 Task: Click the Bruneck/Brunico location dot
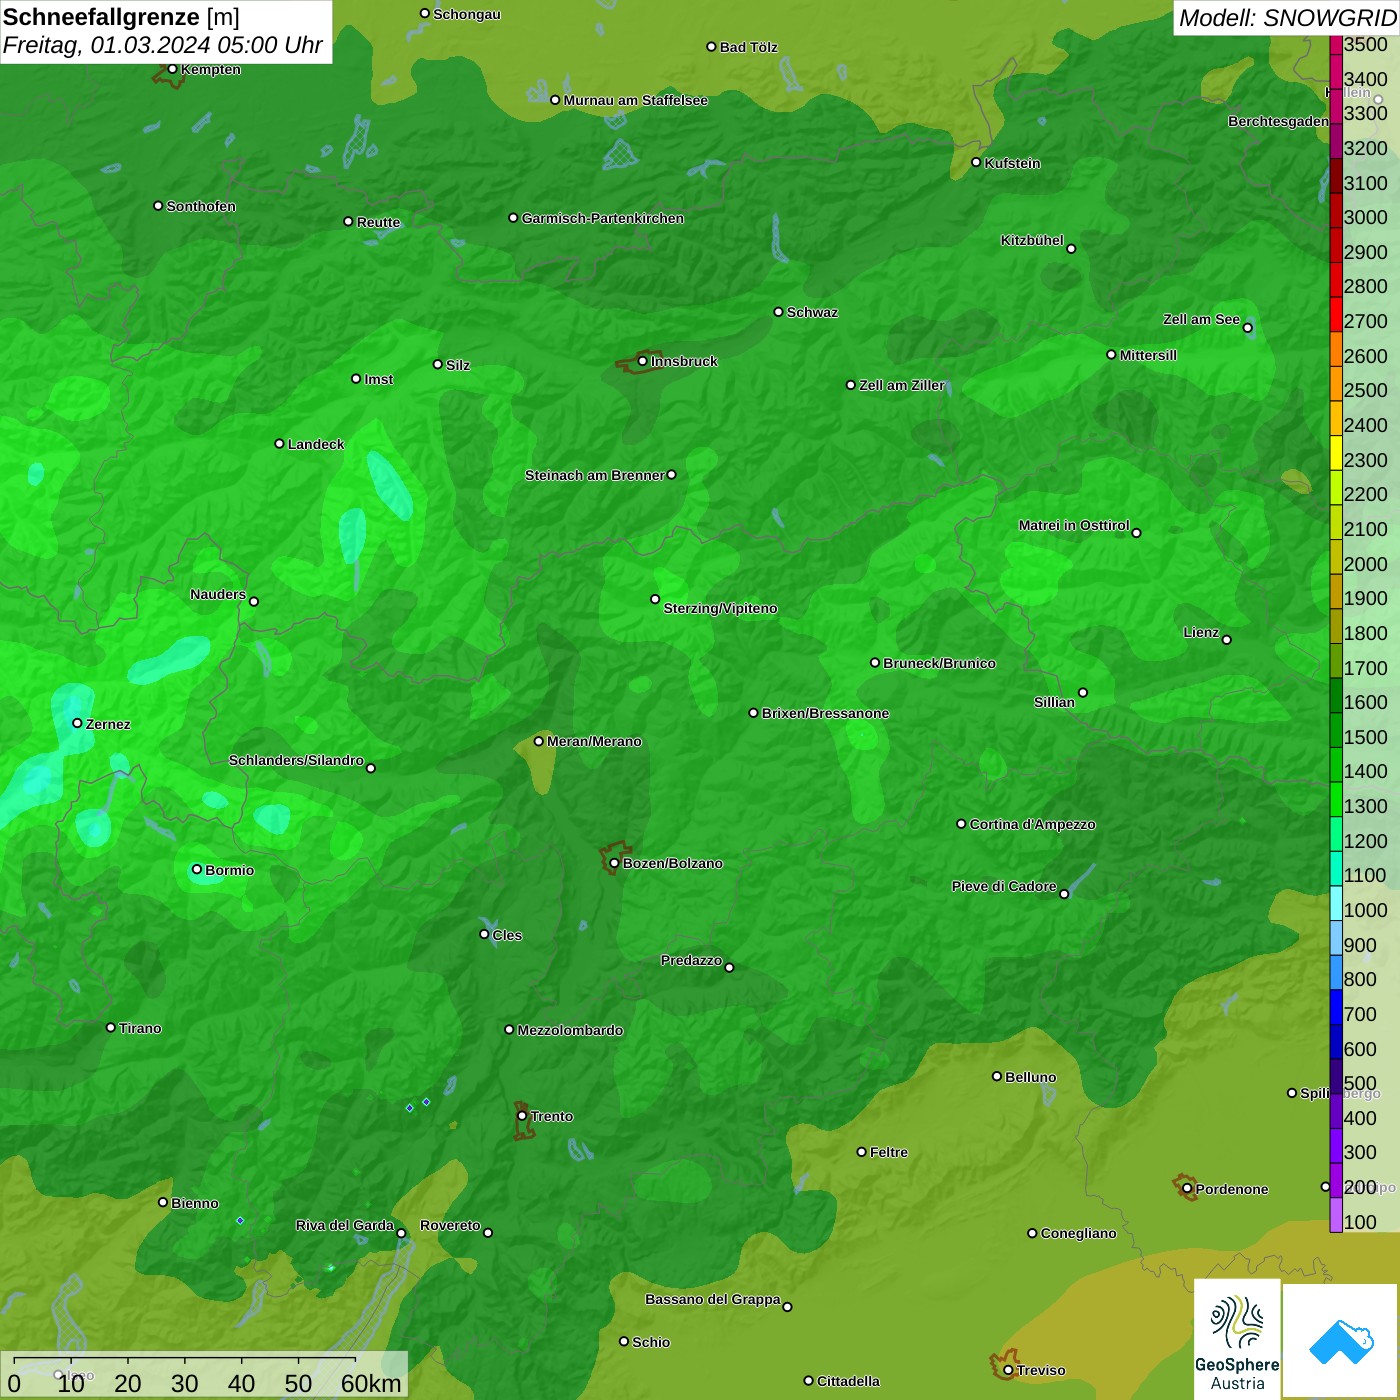875,662
